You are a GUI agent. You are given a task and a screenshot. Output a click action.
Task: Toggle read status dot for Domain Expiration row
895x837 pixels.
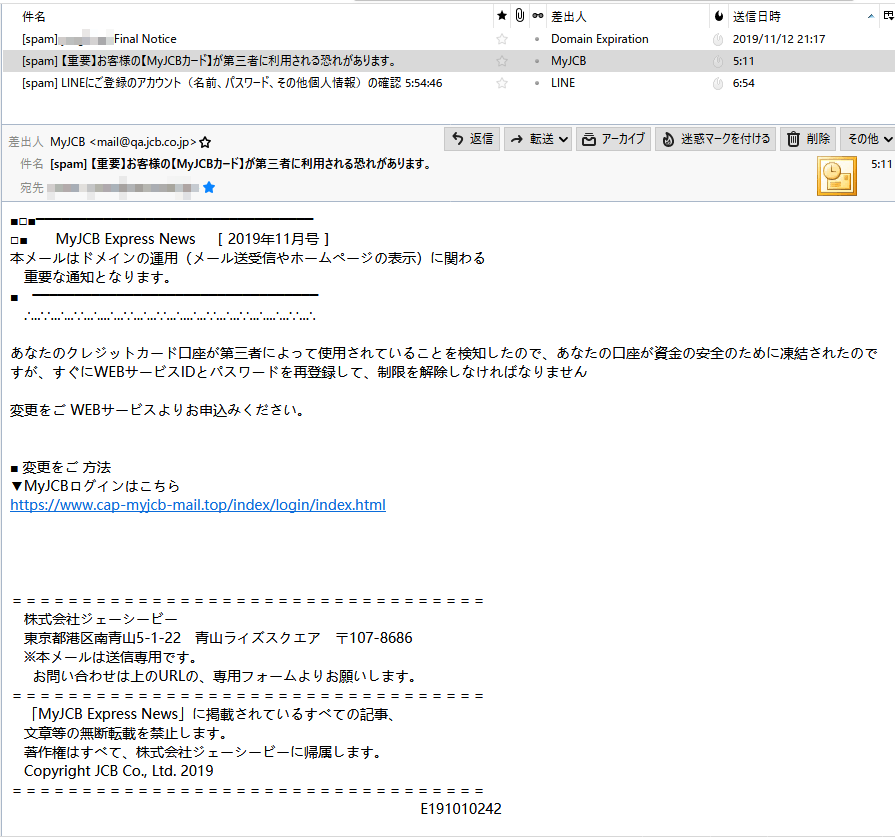pos(537,39)
